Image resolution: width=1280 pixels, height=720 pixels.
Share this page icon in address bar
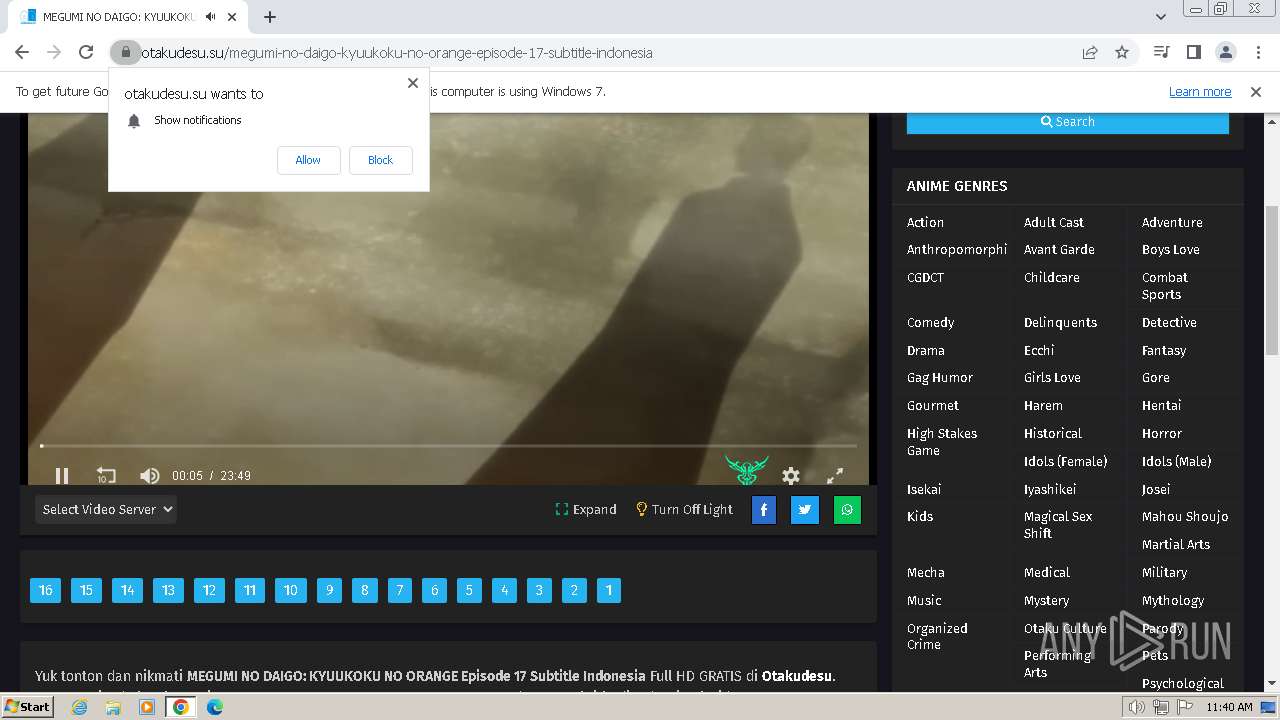[1090, 52]
